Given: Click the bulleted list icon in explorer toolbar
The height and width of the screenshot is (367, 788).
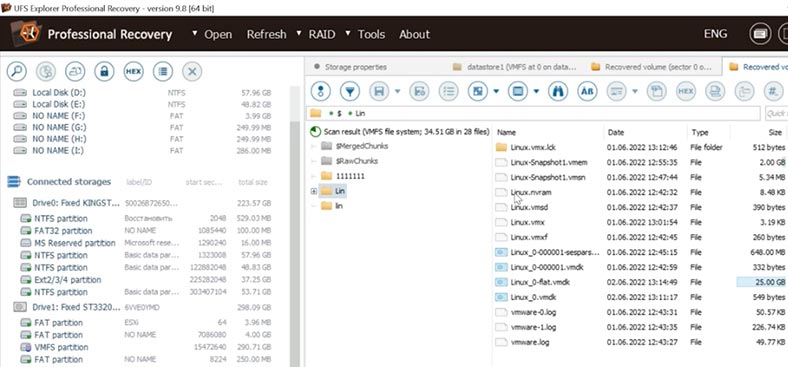Looking at the screenshot, I should pyautogui.click(x=448, y=91).
